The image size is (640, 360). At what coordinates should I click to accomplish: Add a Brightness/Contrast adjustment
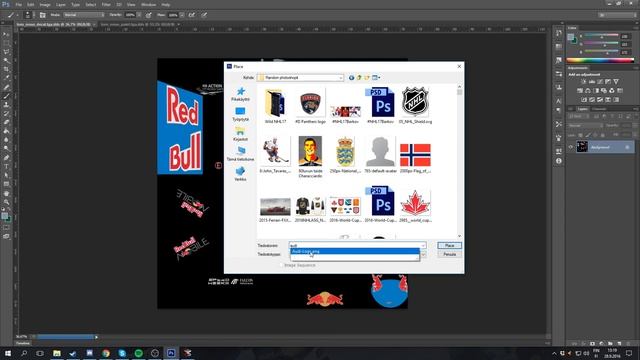[x=583, y=82]
